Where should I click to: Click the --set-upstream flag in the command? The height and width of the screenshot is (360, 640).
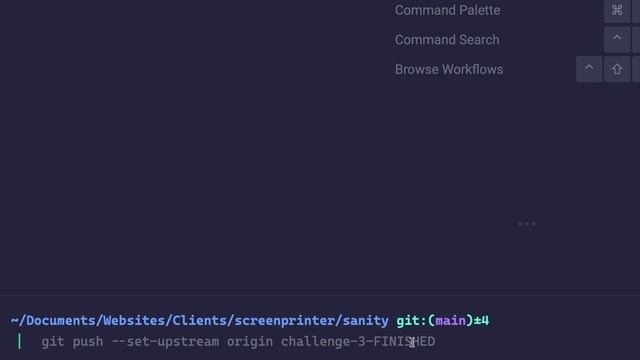coord(165,342)
